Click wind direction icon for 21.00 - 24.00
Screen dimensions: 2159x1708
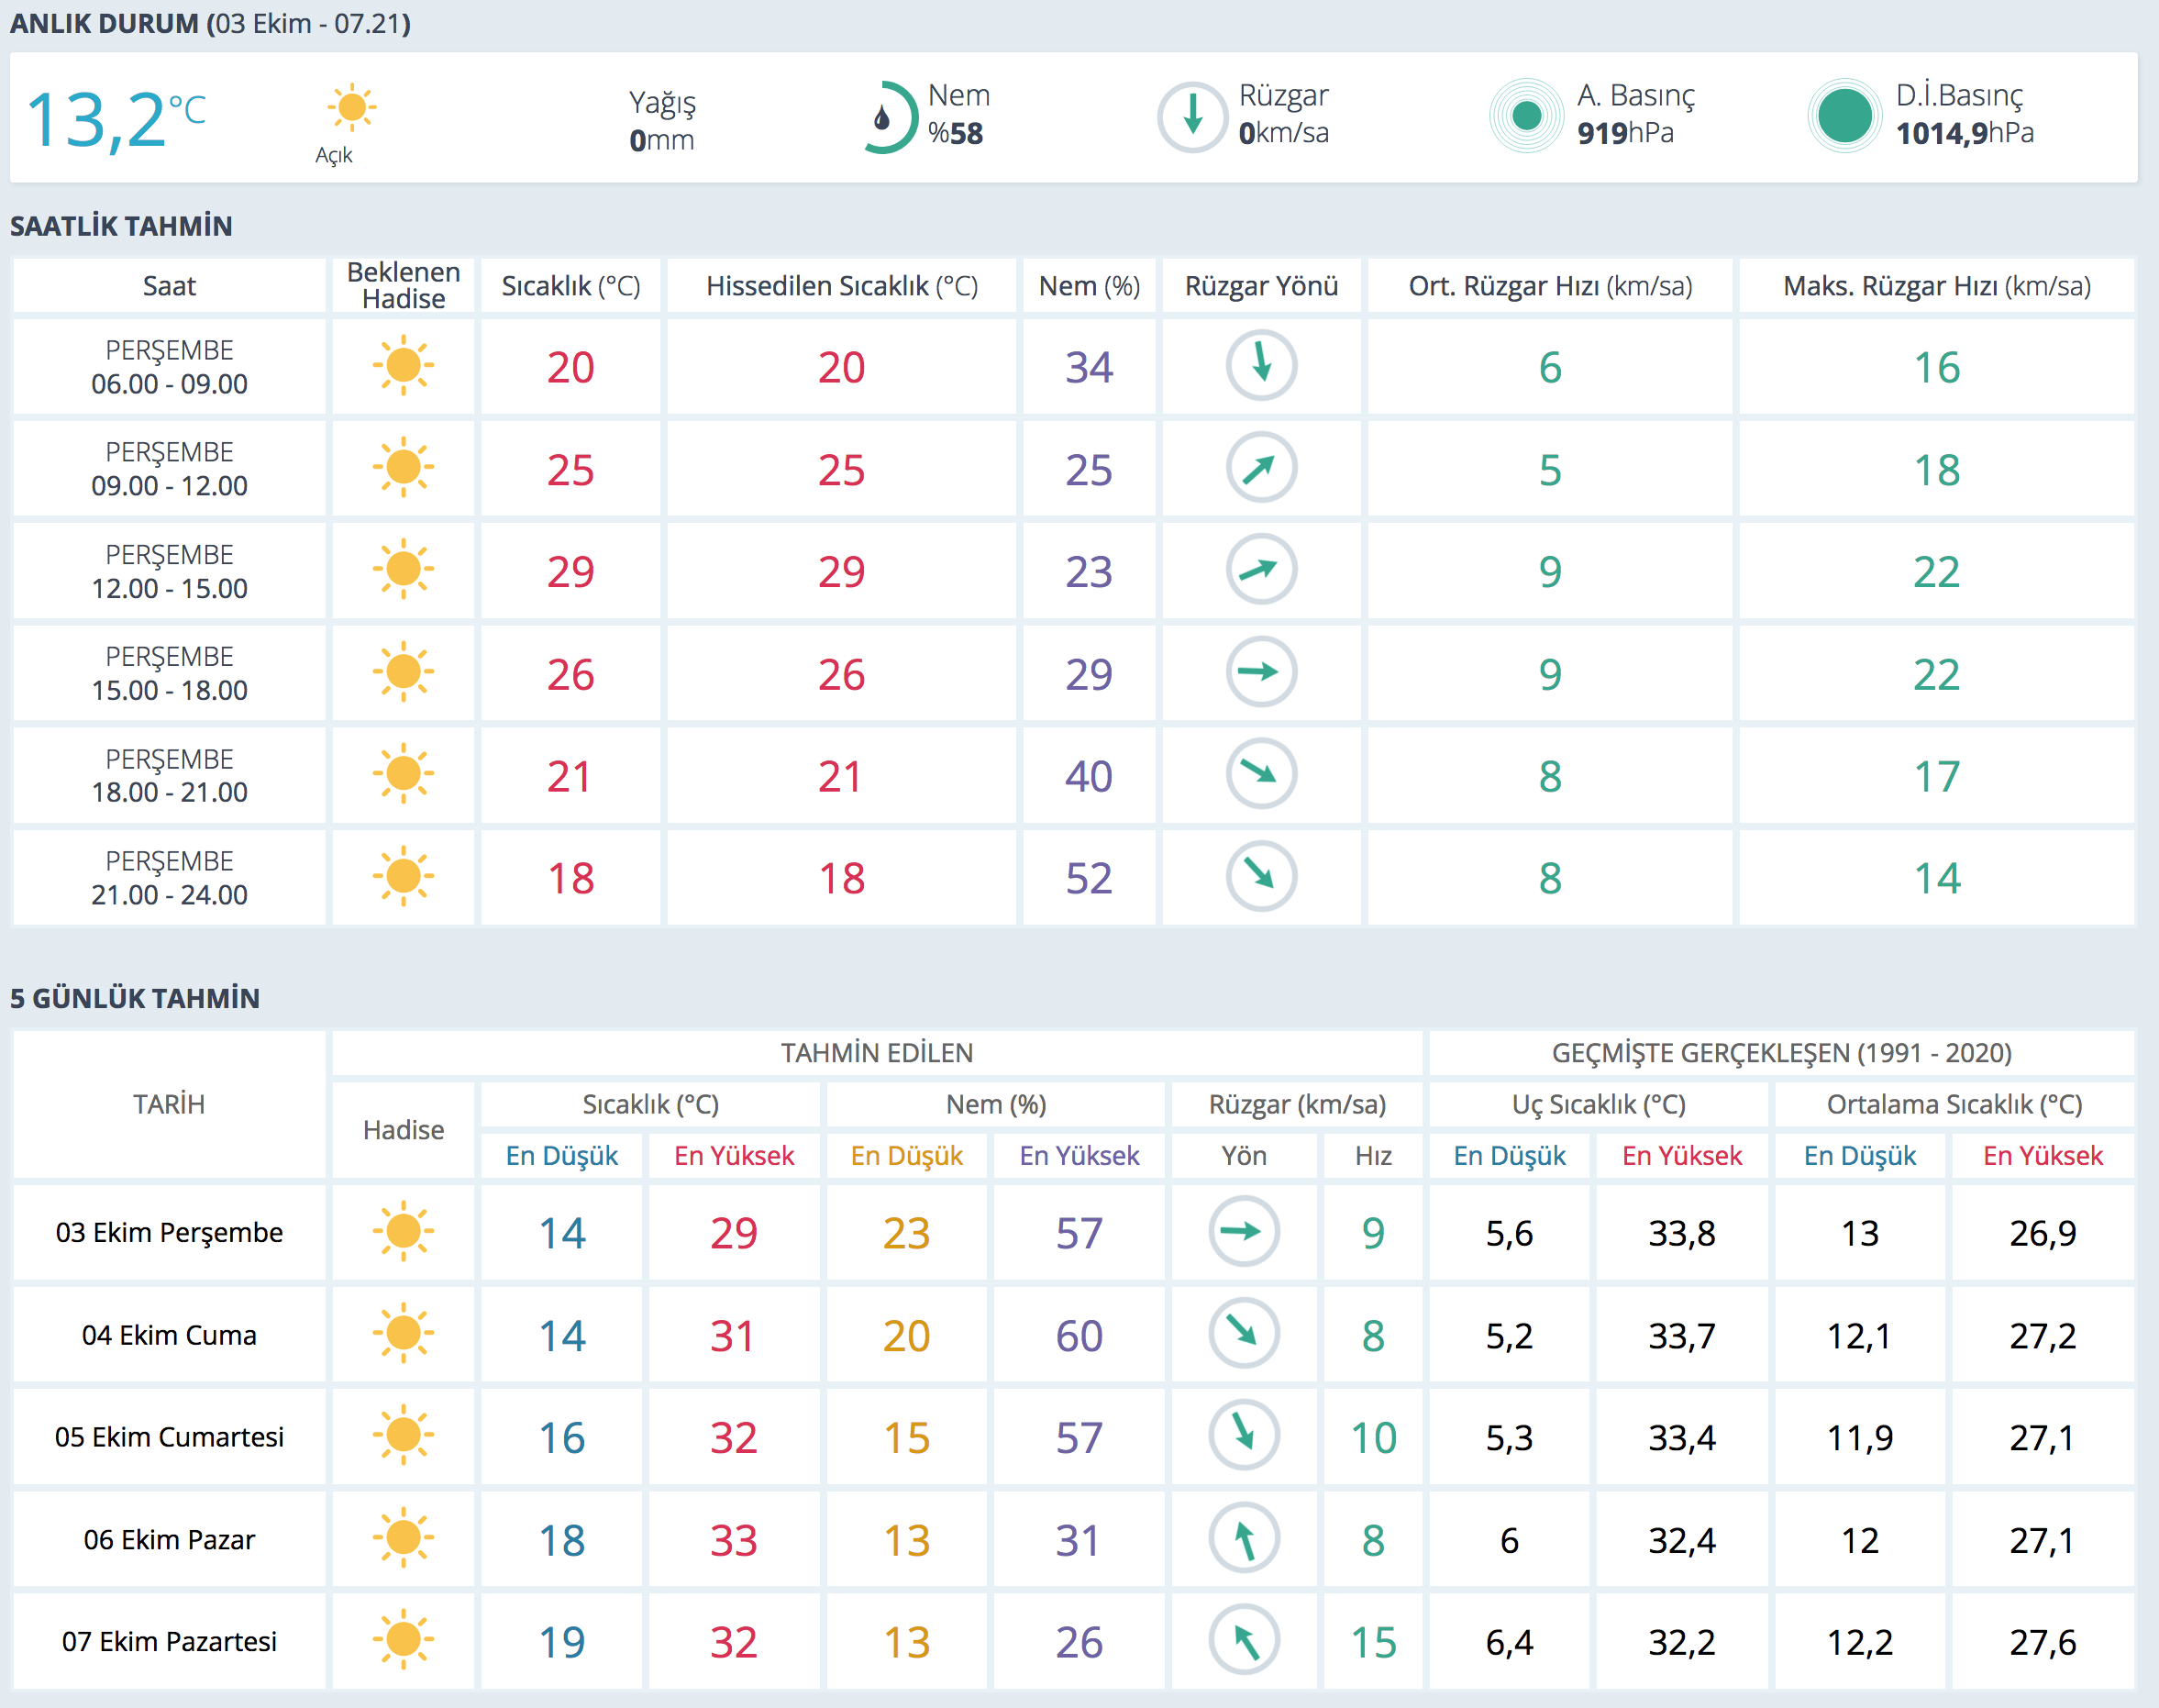pos(1261,877)
